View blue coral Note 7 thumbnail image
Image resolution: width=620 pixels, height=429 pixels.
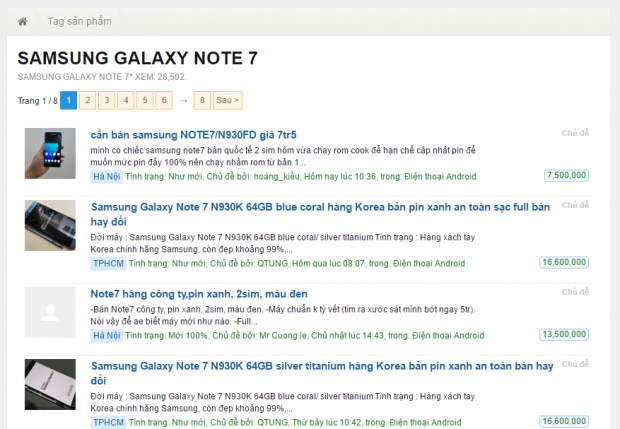coord(50,225)
